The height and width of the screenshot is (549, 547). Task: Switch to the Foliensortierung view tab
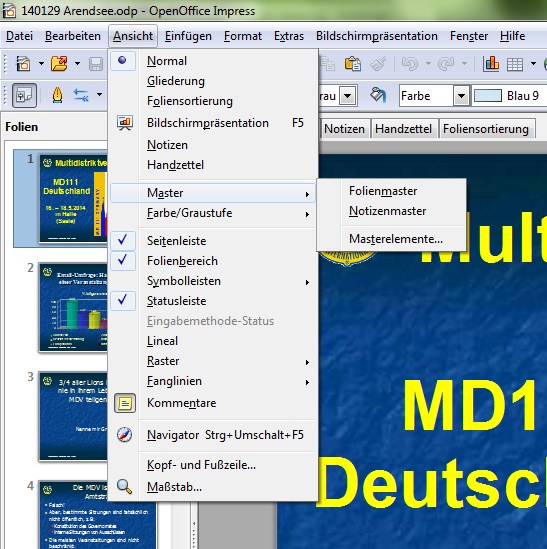point(486,129)
